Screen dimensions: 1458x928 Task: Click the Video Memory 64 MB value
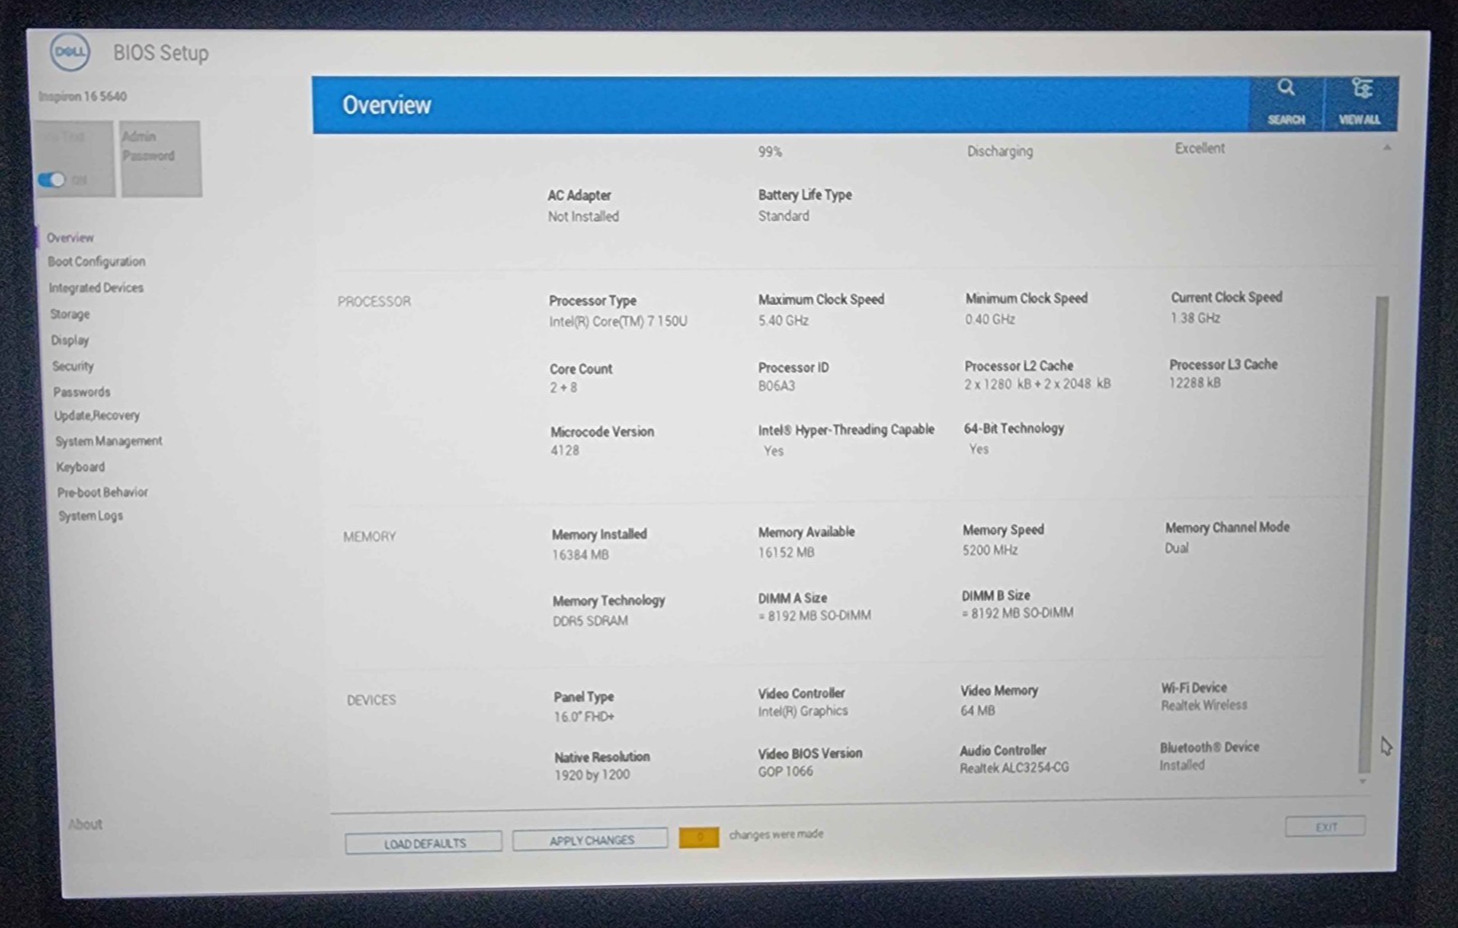pos(977,710)
